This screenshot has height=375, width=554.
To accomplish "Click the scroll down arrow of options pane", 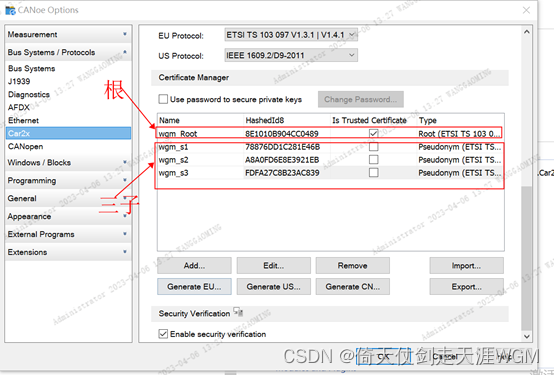I will [526, 336].
